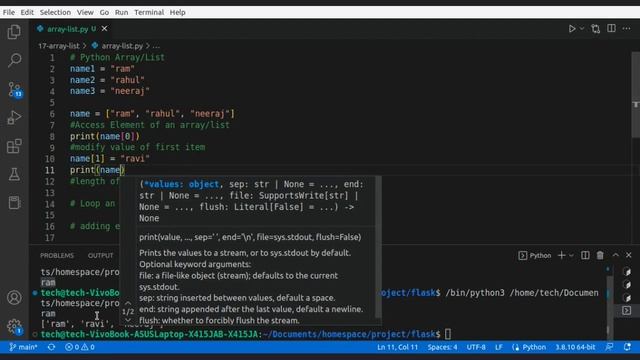Open the Testing flask view
Image resolution: width=640 pixels, height=360 pixels.
[14, 174]
